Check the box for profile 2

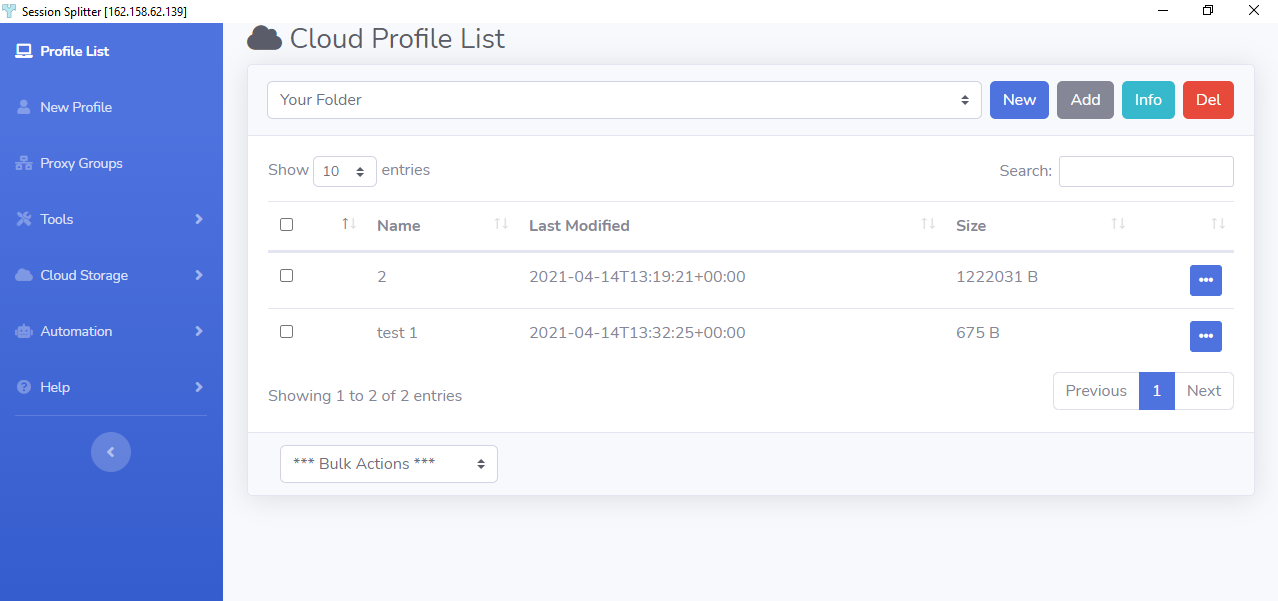pyautogui.click(x=287, y=276)
